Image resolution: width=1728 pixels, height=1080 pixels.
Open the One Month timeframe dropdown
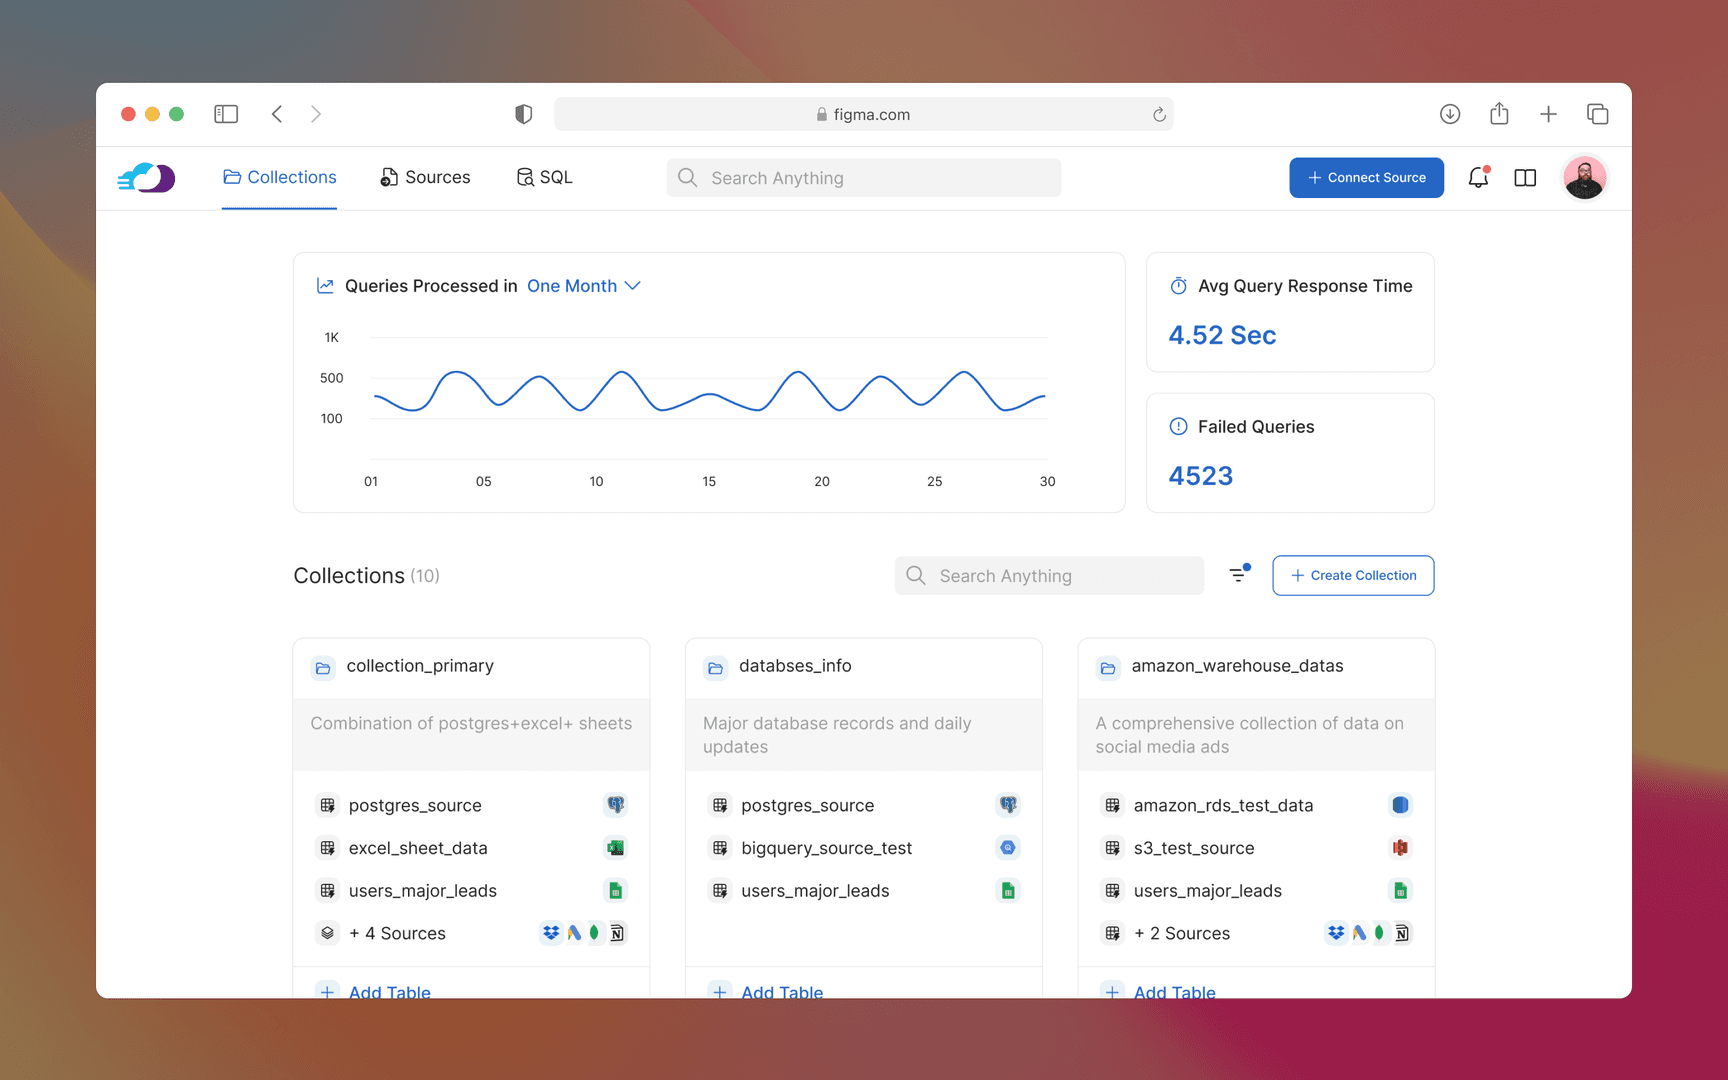point(572,286)
